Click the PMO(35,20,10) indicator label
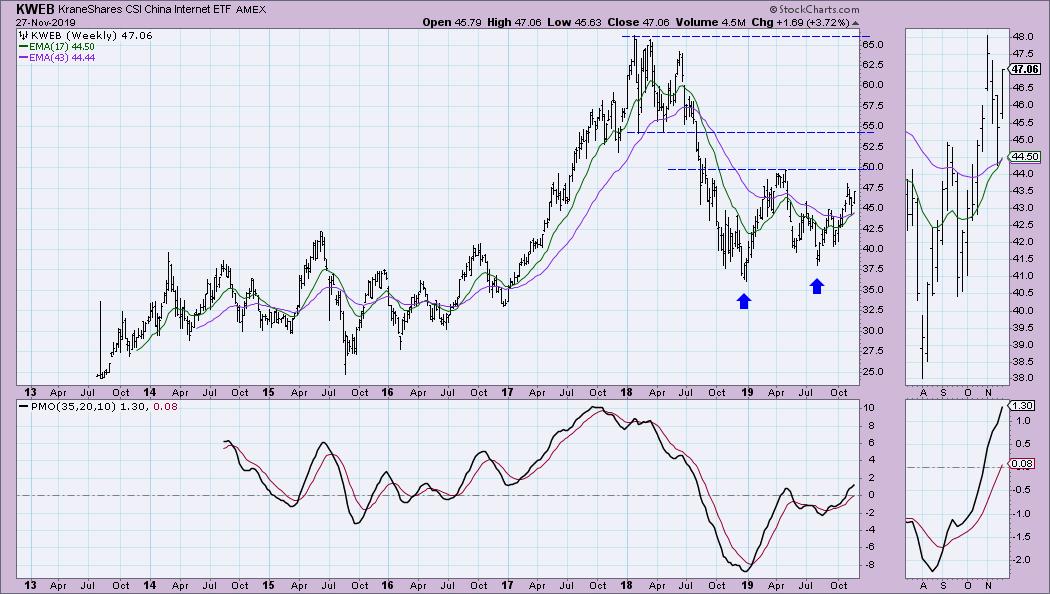1050x594 pixels. point(73,406)
